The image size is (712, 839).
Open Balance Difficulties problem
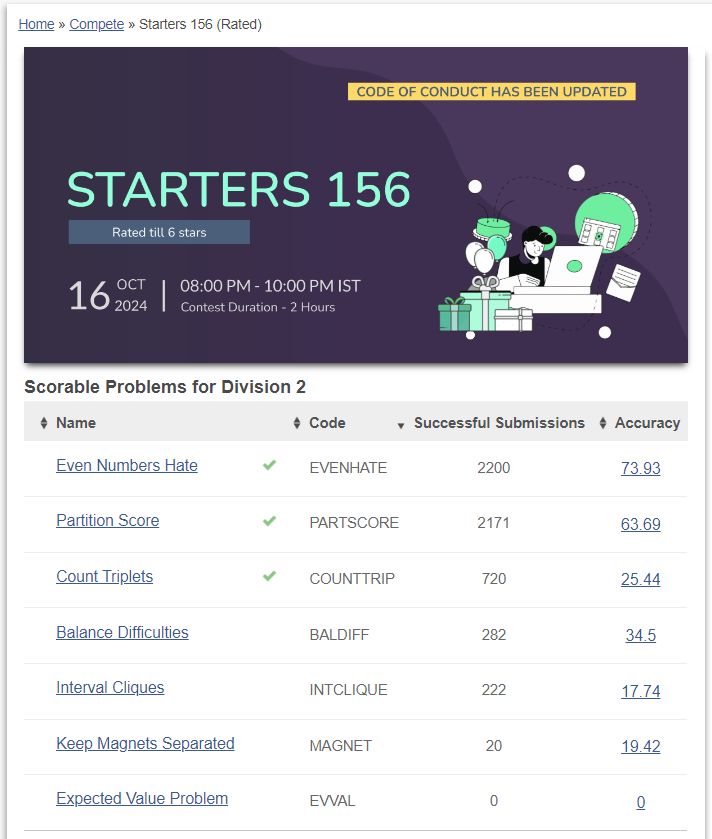[122, 632]
